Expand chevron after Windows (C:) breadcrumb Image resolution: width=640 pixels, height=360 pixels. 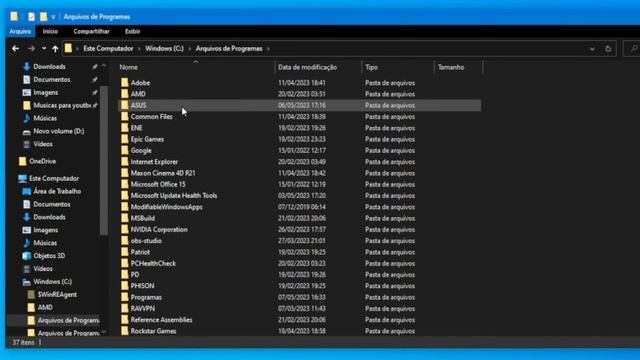[189, 49]
